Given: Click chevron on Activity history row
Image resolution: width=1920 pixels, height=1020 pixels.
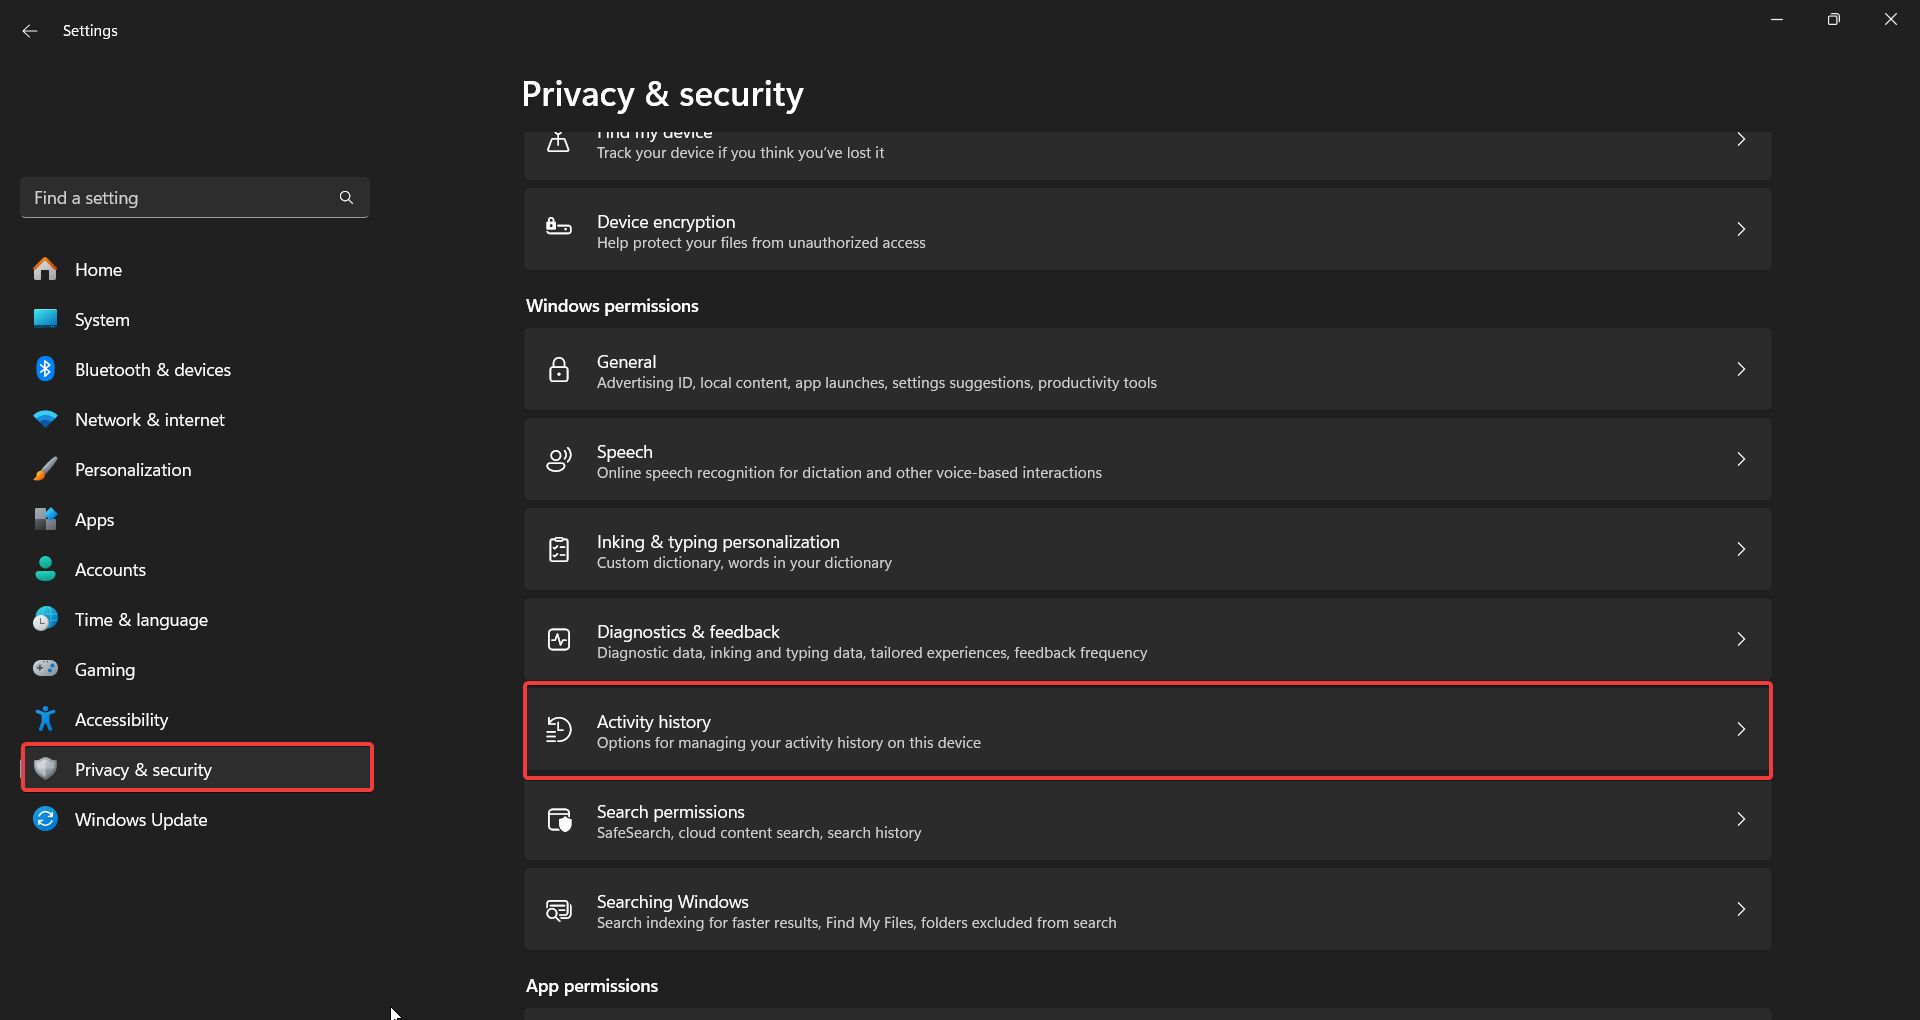Looking at the screenshot, I should (1741, 729).
